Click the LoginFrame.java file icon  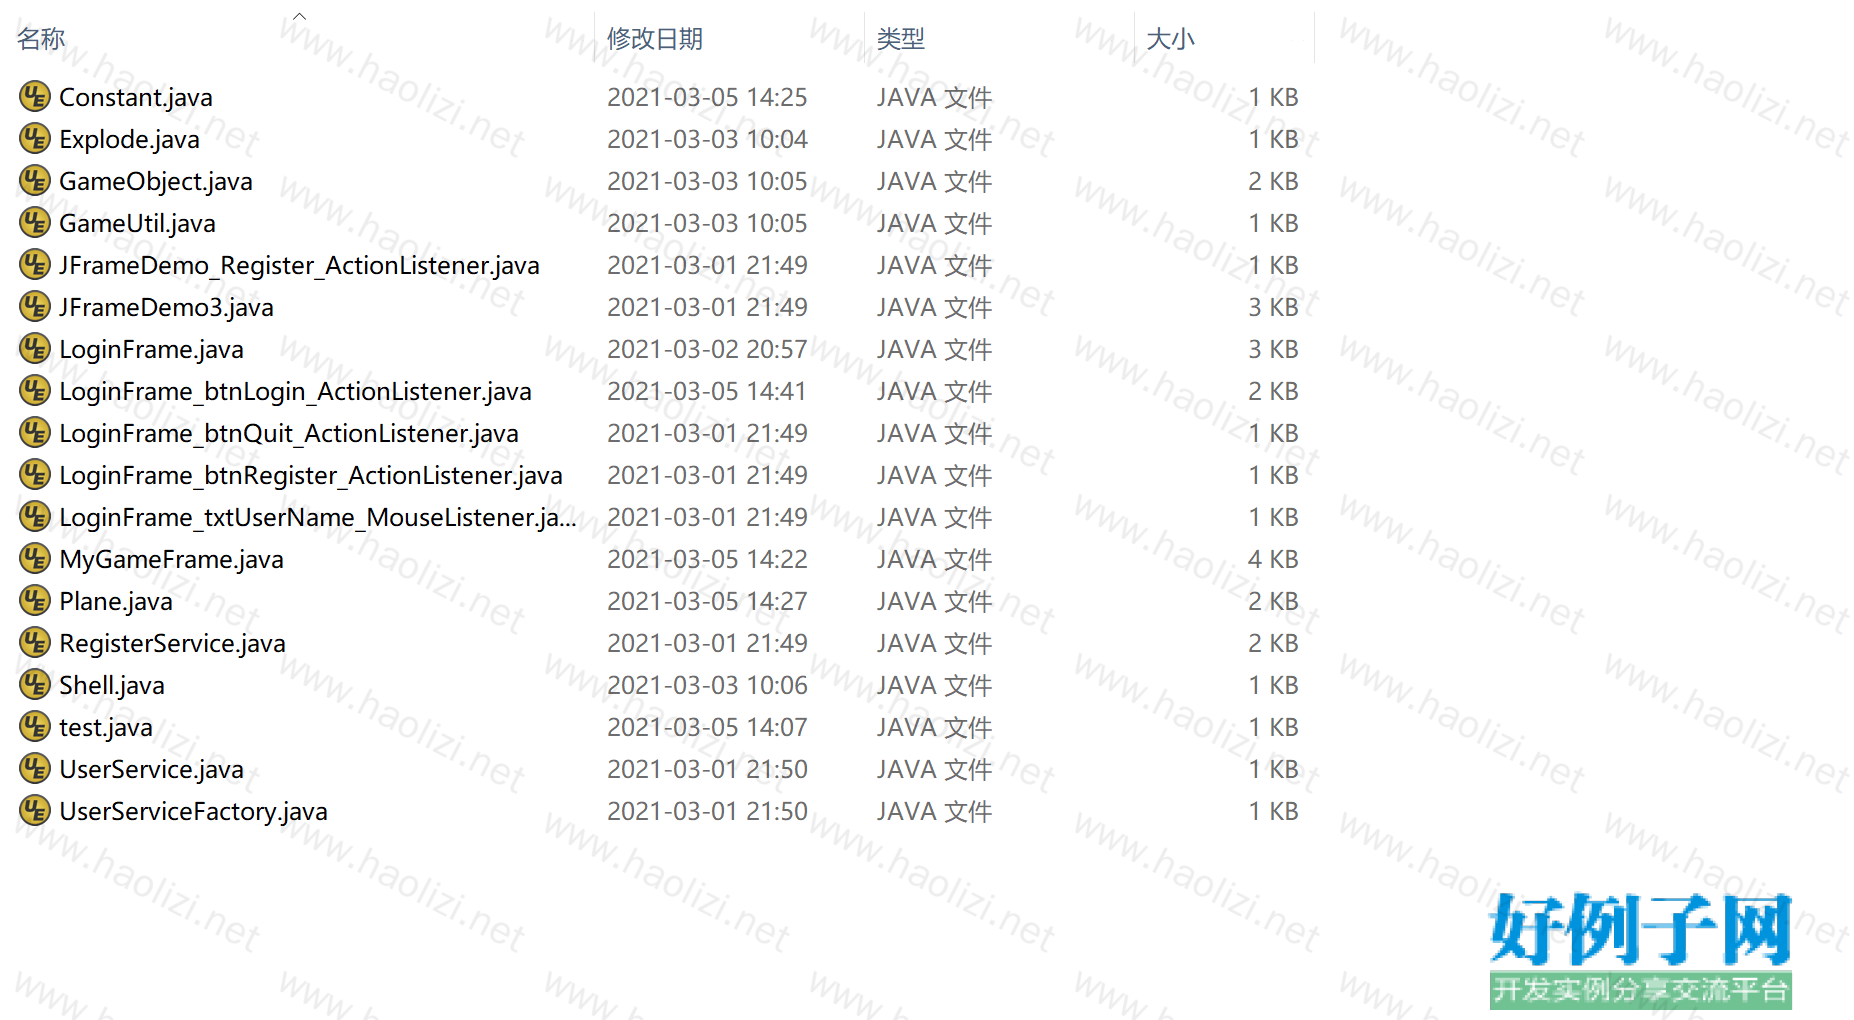[35, 349]
